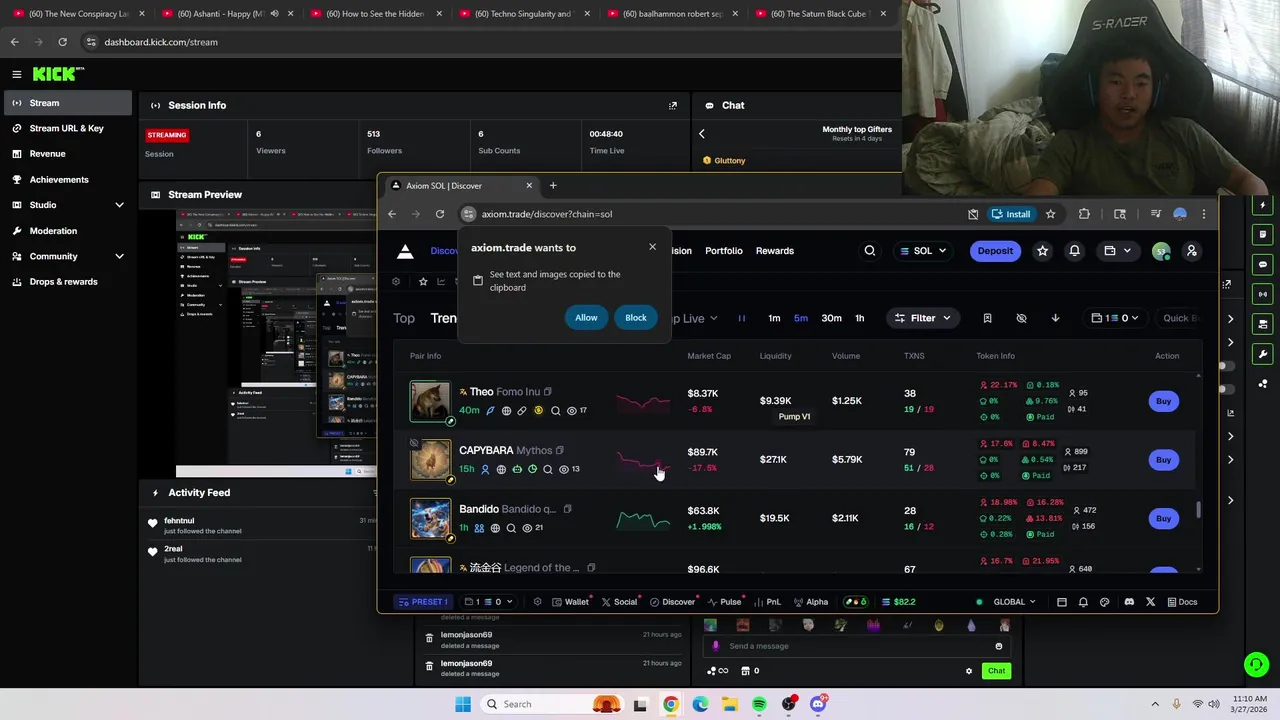Image resolution: width=1280 pixels, height=720 pixels.
Task: Select 30m timeframe
Action: point(831,318)
